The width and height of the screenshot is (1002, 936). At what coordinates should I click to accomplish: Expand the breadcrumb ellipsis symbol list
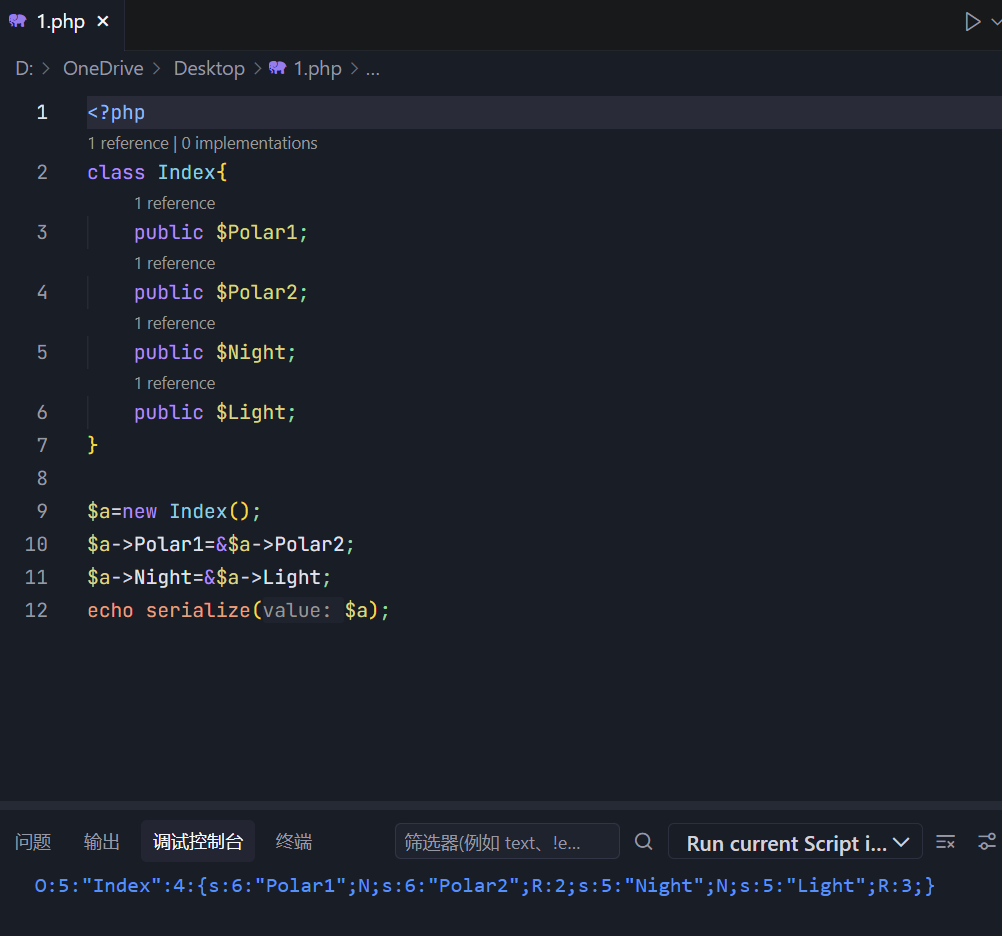pos(372,69)
